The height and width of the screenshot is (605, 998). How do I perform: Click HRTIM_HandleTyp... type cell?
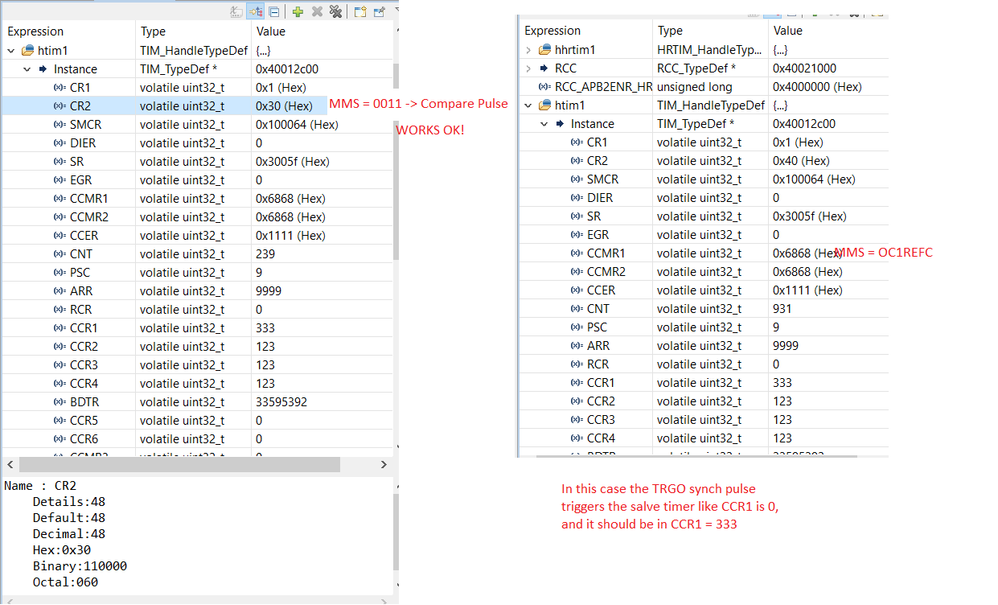coord(710,50)
